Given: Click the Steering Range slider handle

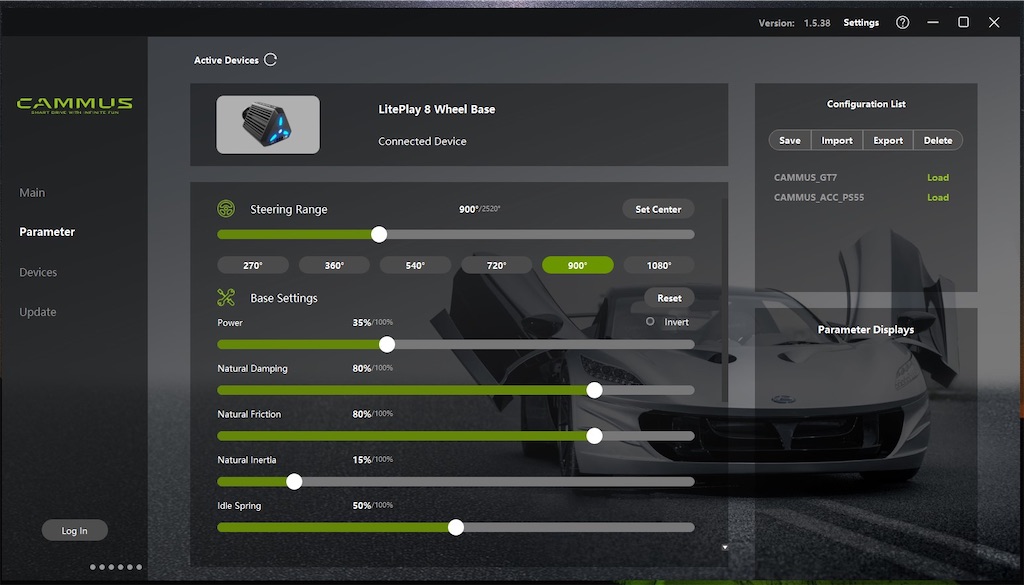Looking at the screenshot, I should pyautogui.click(x=379, y=234).
